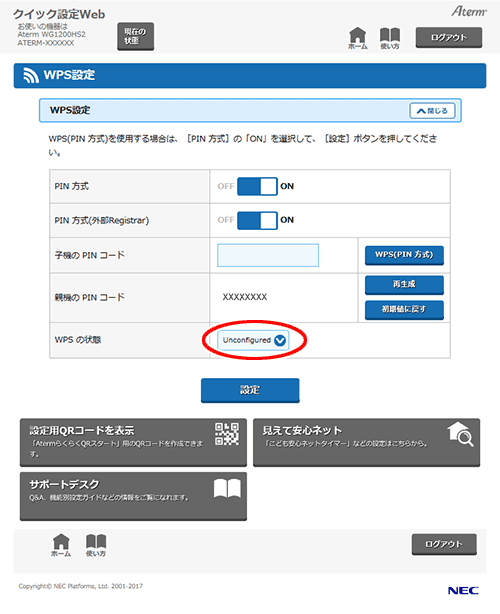Open 見えて安心ネット card
The width and height of the screenshot is (500, 614).
(366, 442)
